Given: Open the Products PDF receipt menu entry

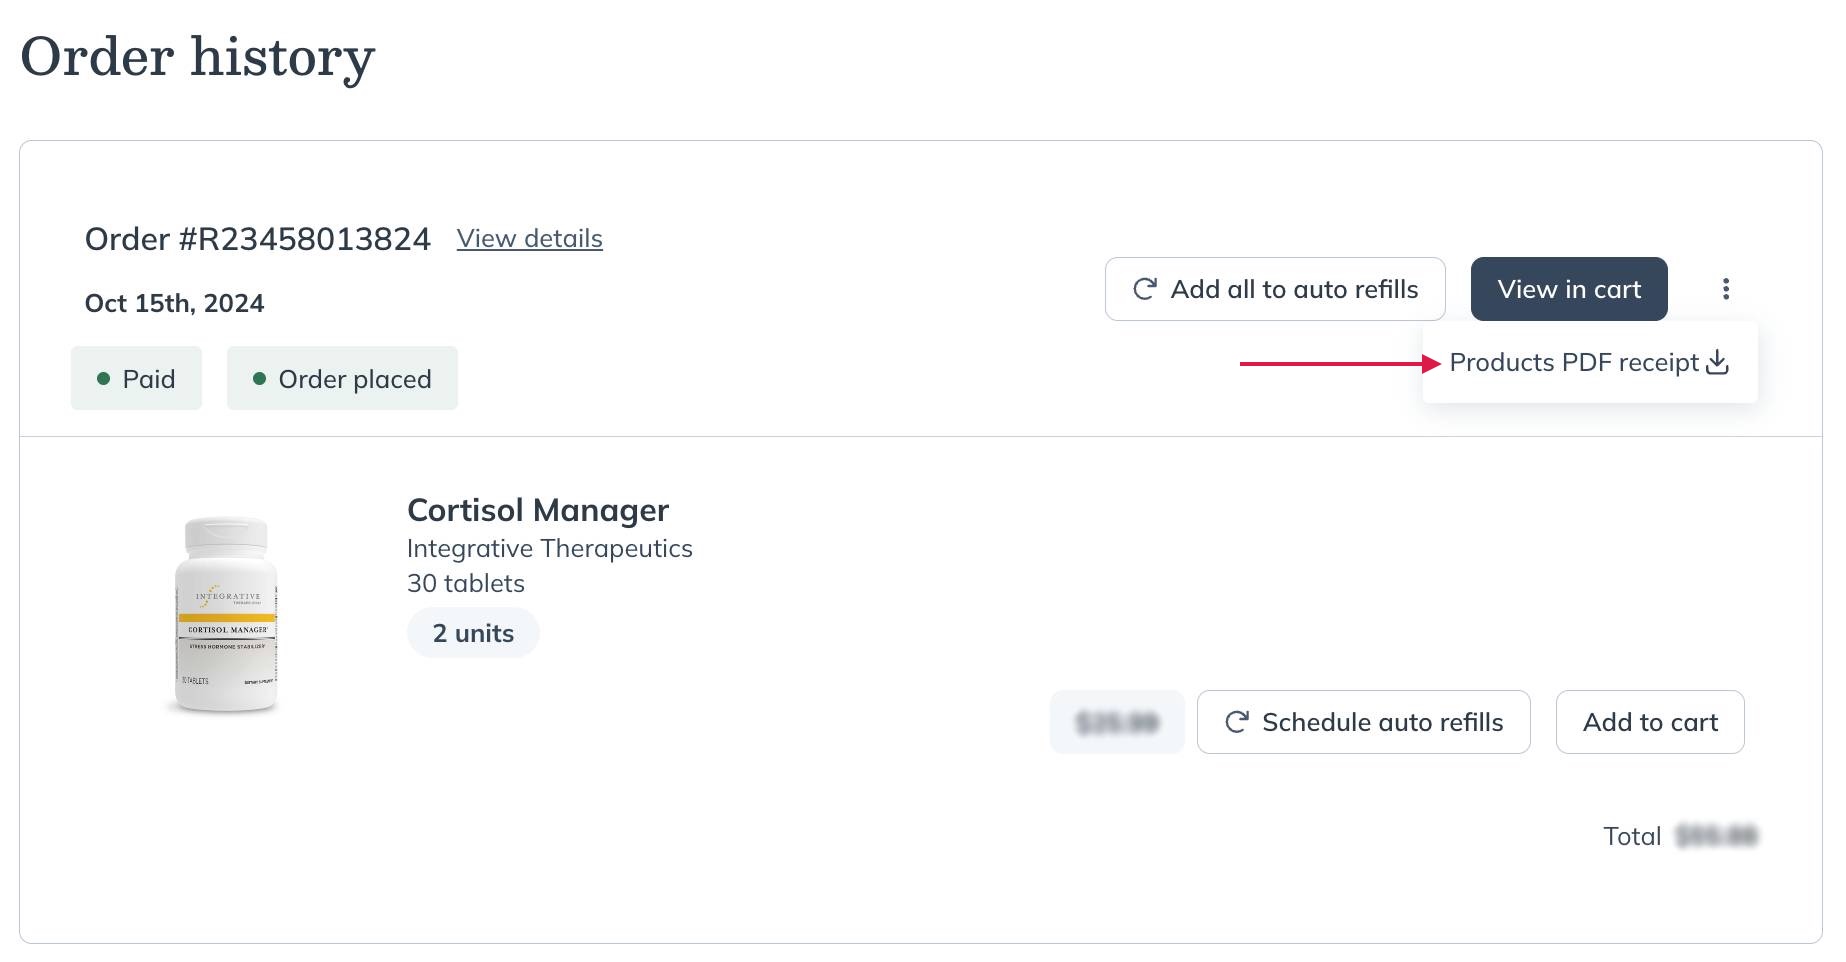Looking at the screenshot, I should click(1575, 362).
